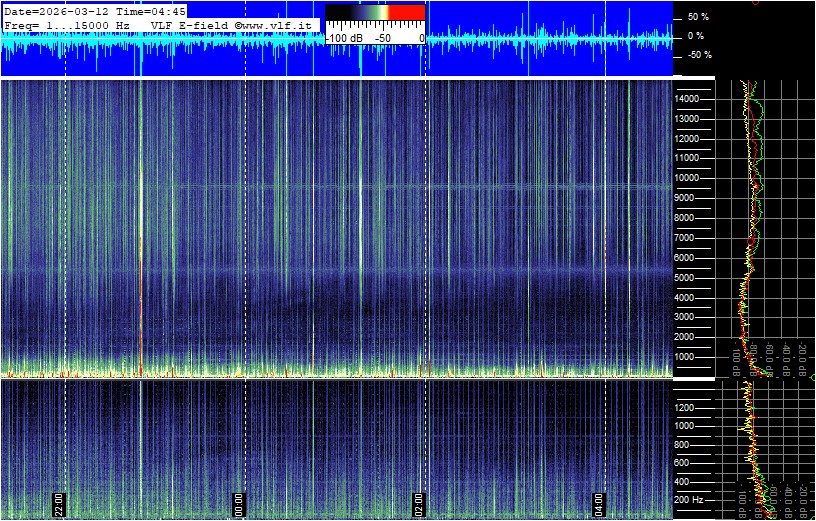Click the Date and Time header text
Screen dimensions: 816x521
tap(94, 10)
